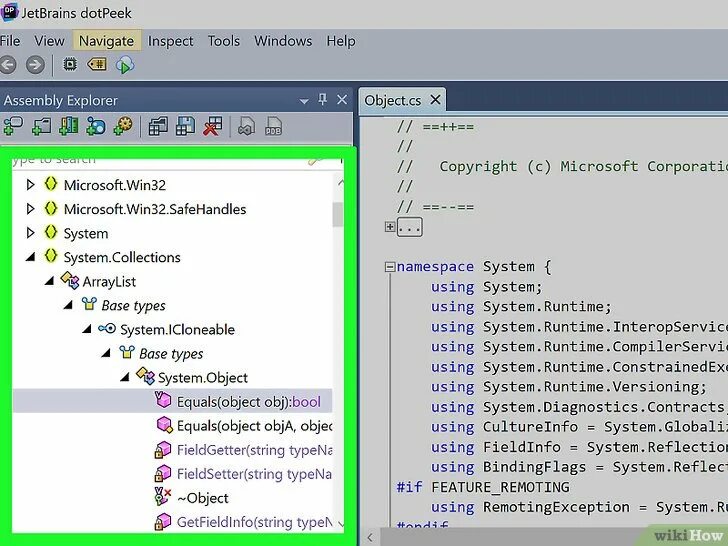Select the System.ICloneable interface

177,330
